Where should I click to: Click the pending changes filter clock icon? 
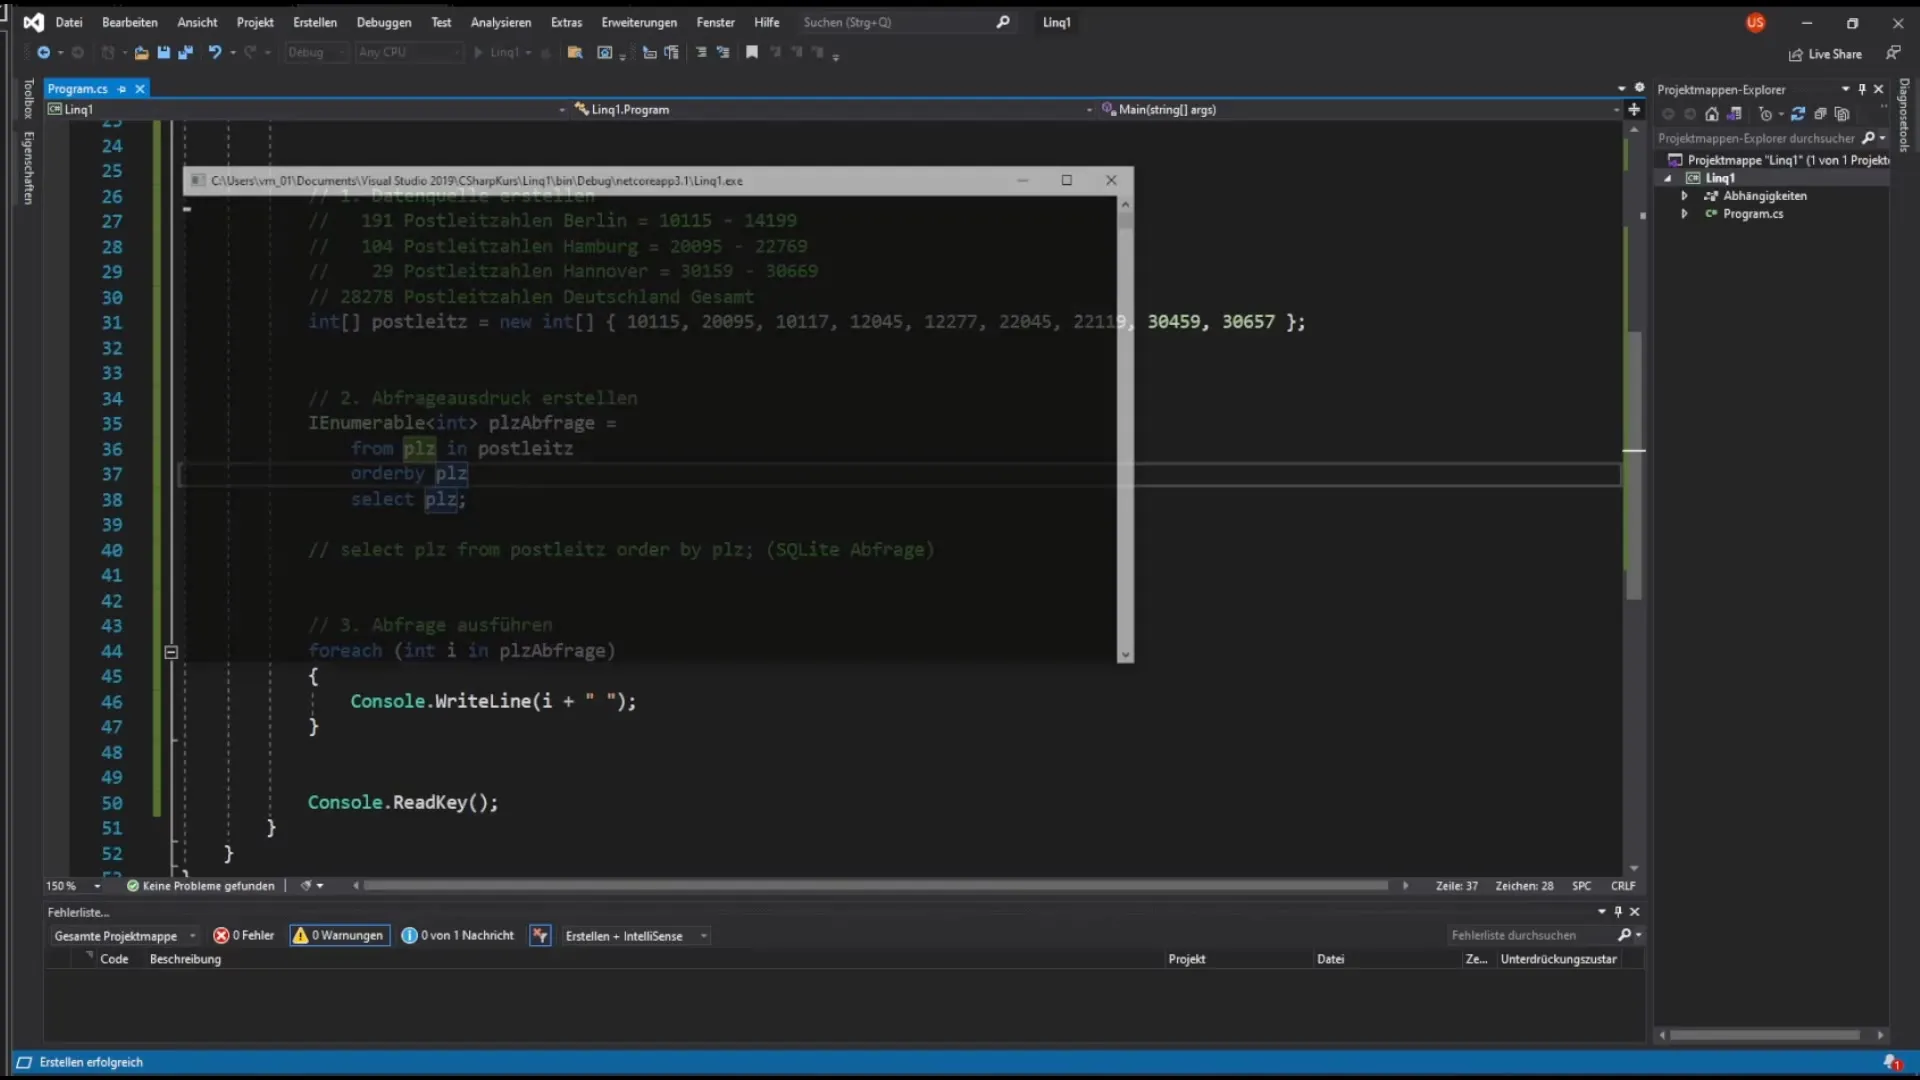click(1766, 114)
